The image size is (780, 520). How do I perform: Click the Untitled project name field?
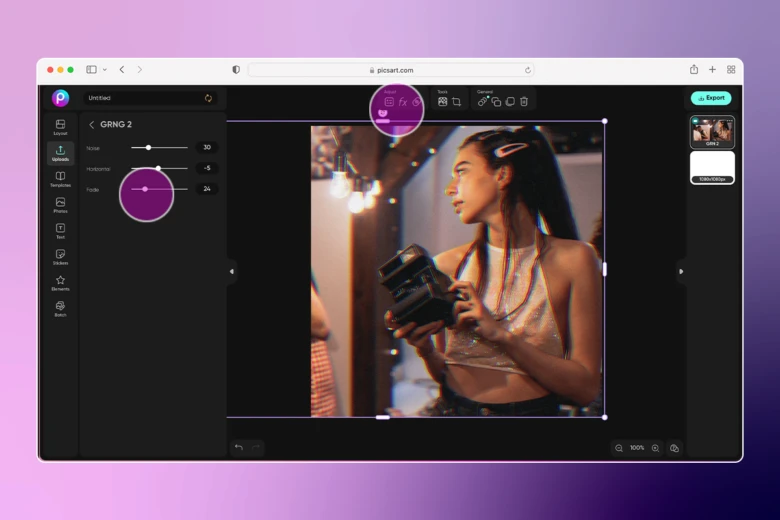140,98
